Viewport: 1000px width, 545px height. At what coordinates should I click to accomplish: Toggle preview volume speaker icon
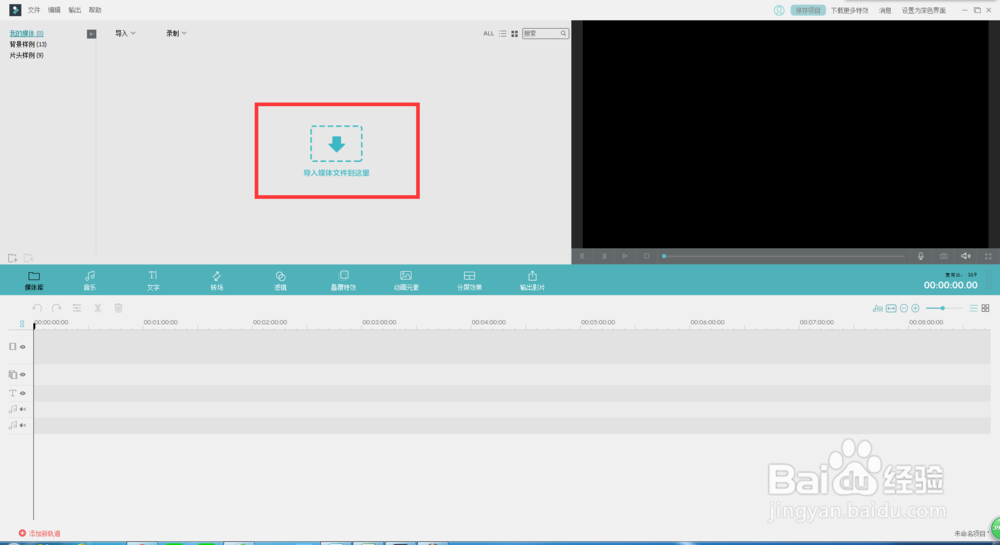click(966, 256)
